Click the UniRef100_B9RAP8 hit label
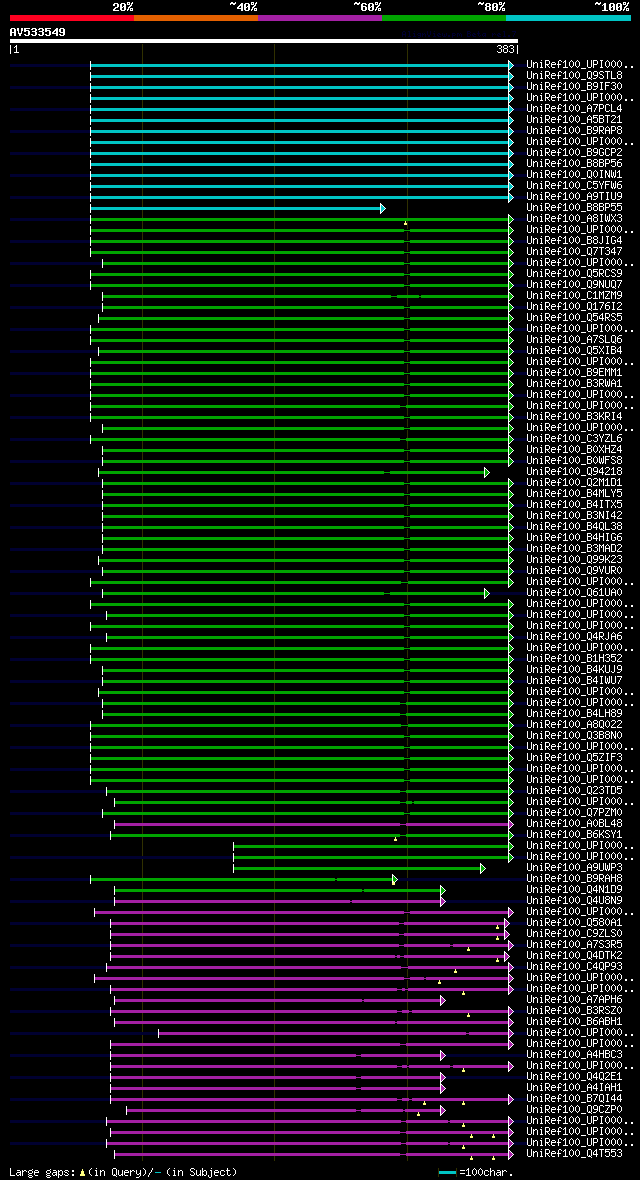640x1180 pixels. [x=574, y=131]
